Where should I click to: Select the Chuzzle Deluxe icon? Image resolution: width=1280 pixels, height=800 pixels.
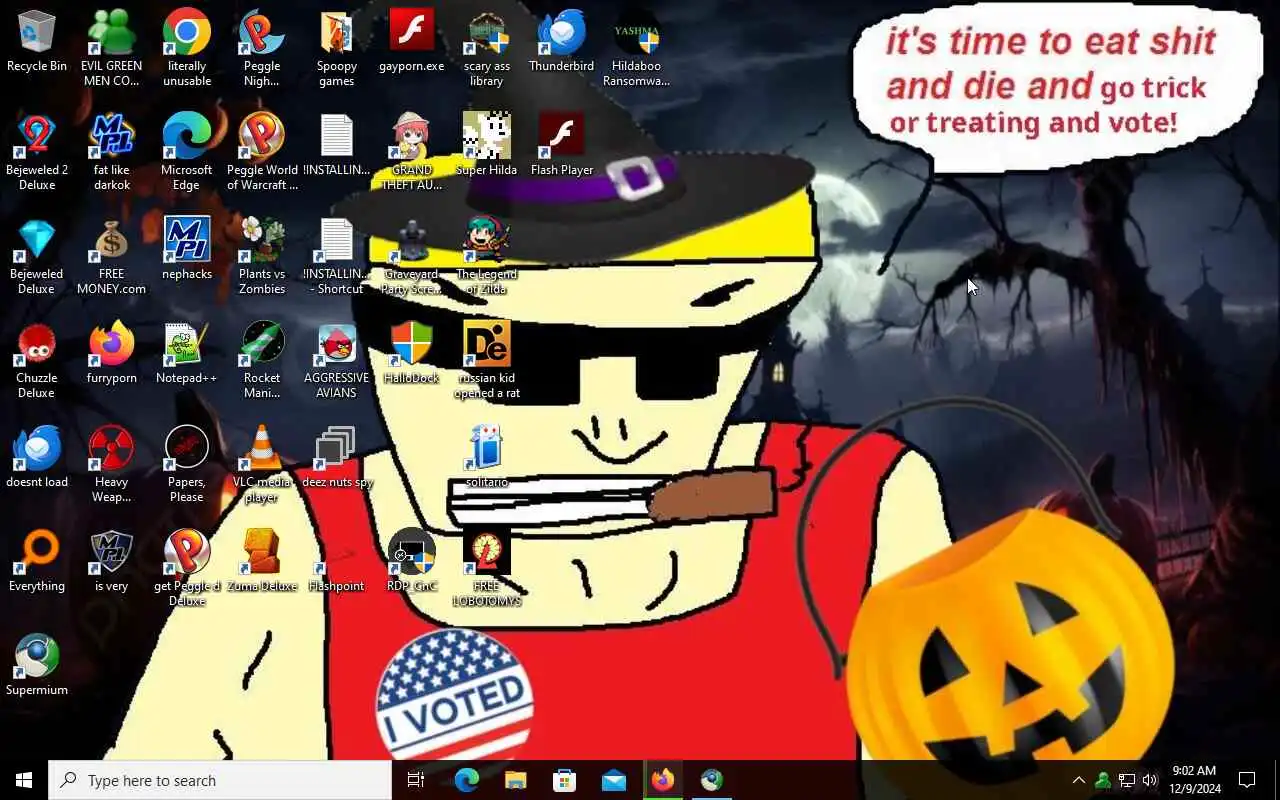(37, 360)
